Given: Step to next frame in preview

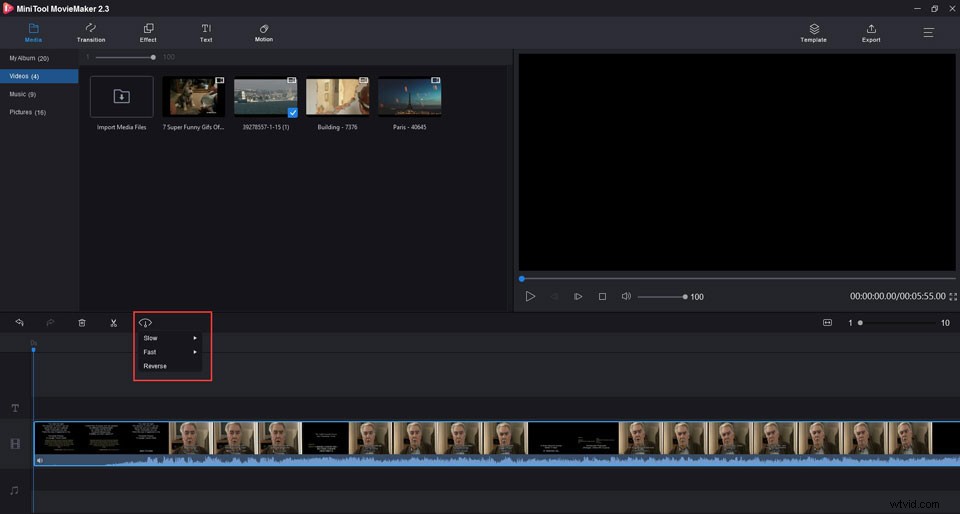Looking at the screenshot, I should tap(578, 296).
